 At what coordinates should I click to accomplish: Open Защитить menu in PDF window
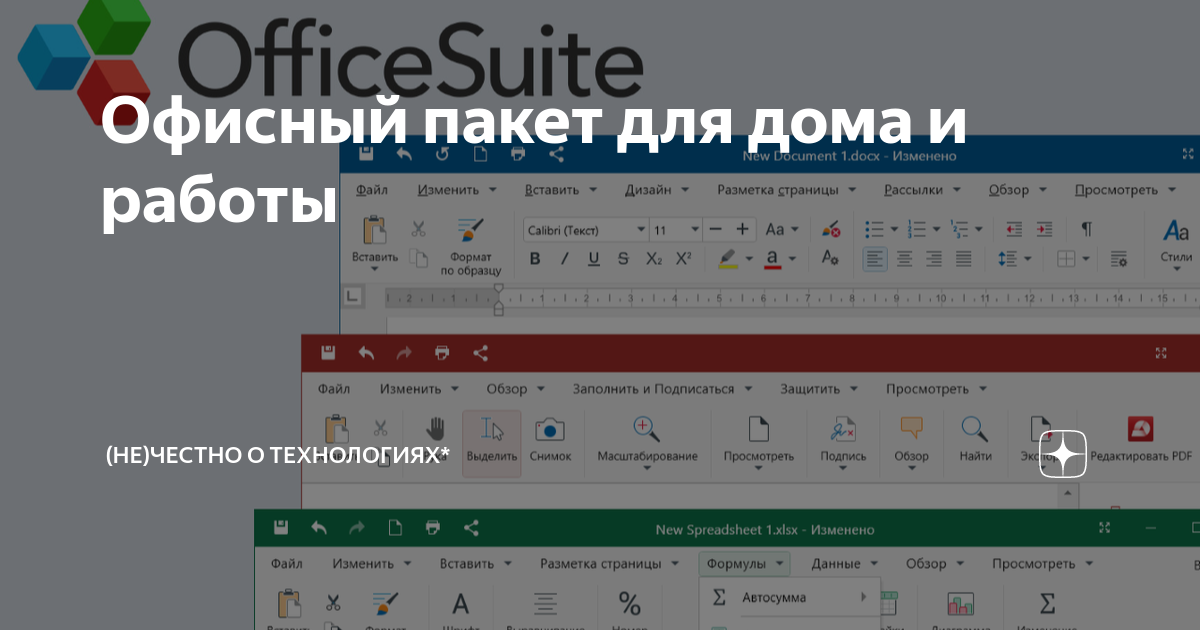coord(818,388)
